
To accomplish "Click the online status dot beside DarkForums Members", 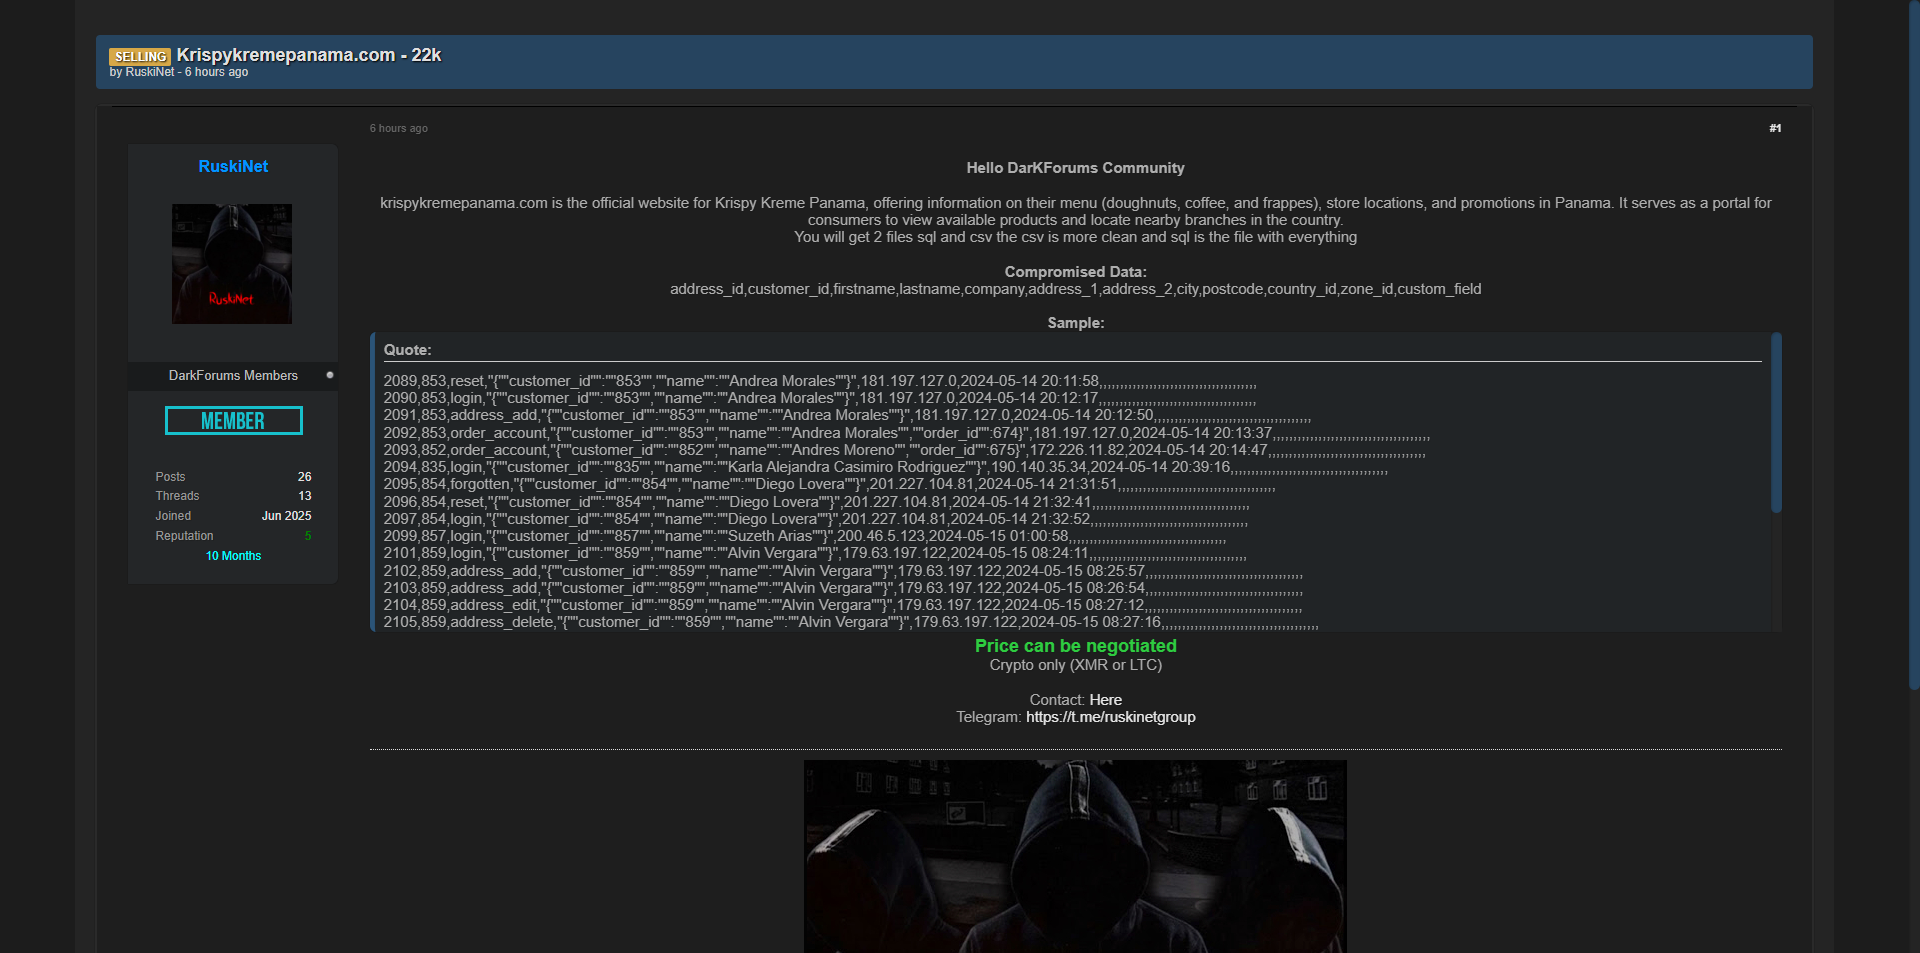I will click(330, 375).
